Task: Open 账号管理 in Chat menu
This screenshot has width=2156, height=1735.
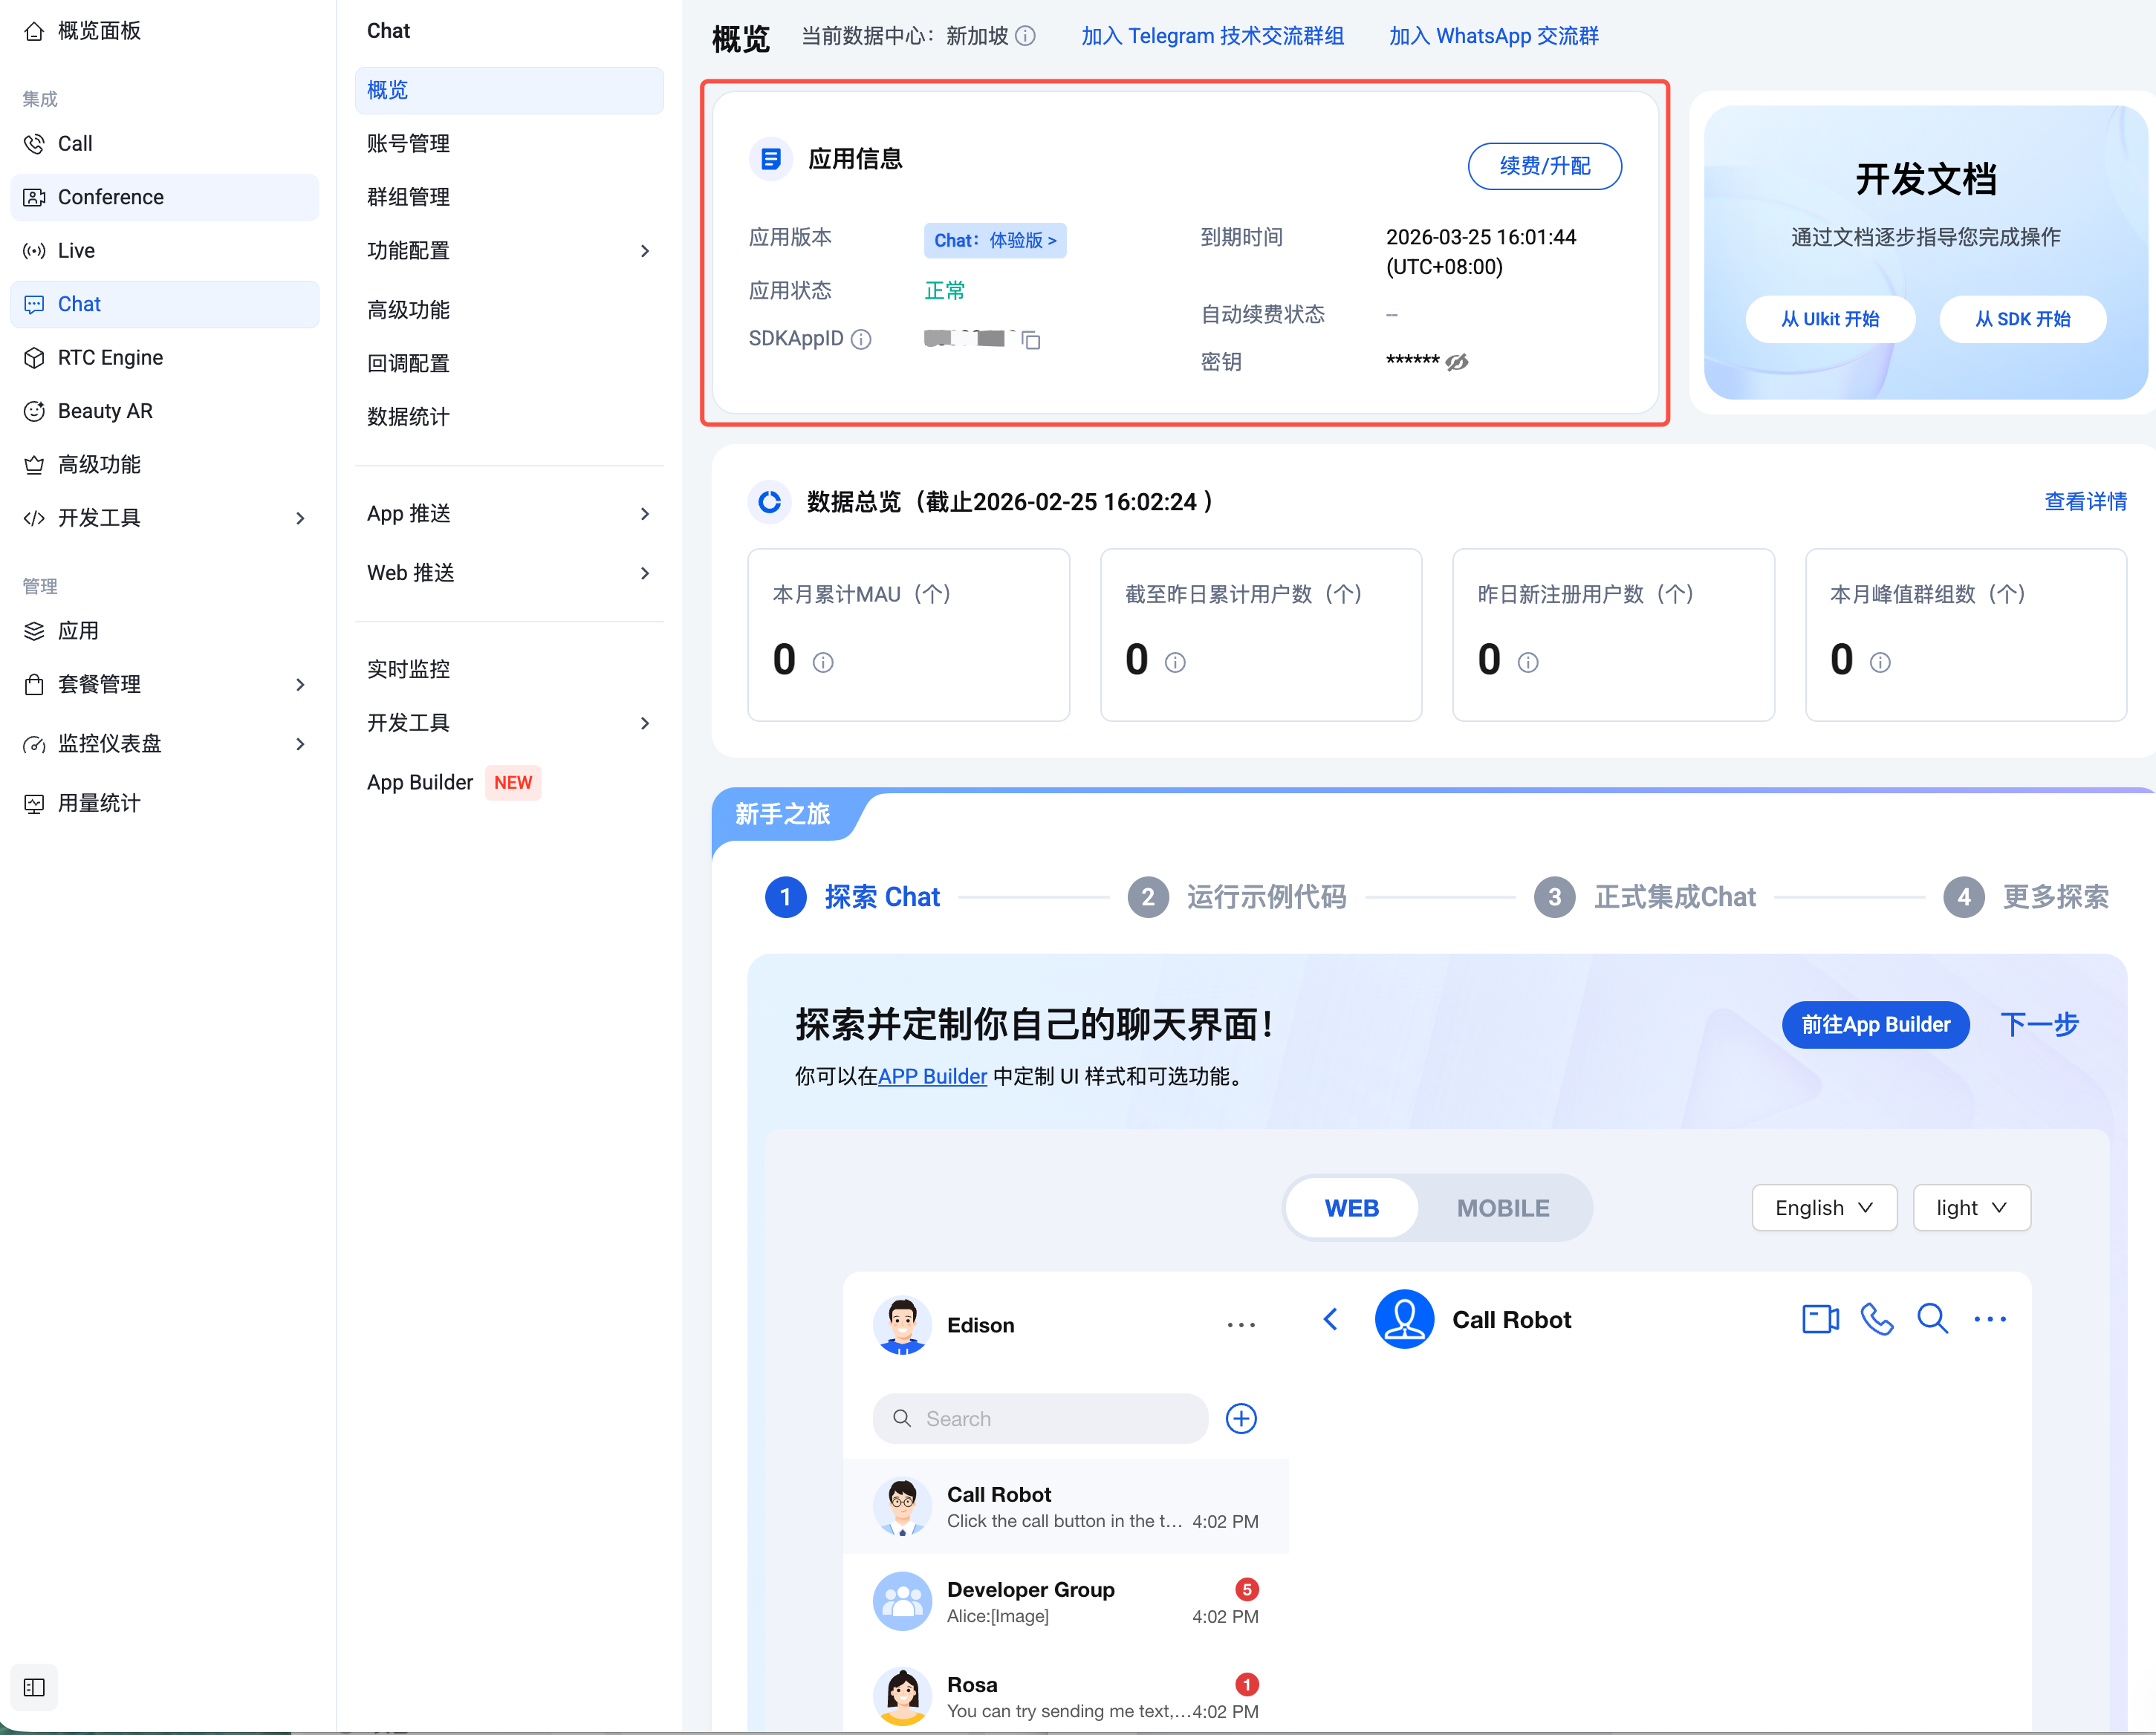Action: [x=409, y=144]
